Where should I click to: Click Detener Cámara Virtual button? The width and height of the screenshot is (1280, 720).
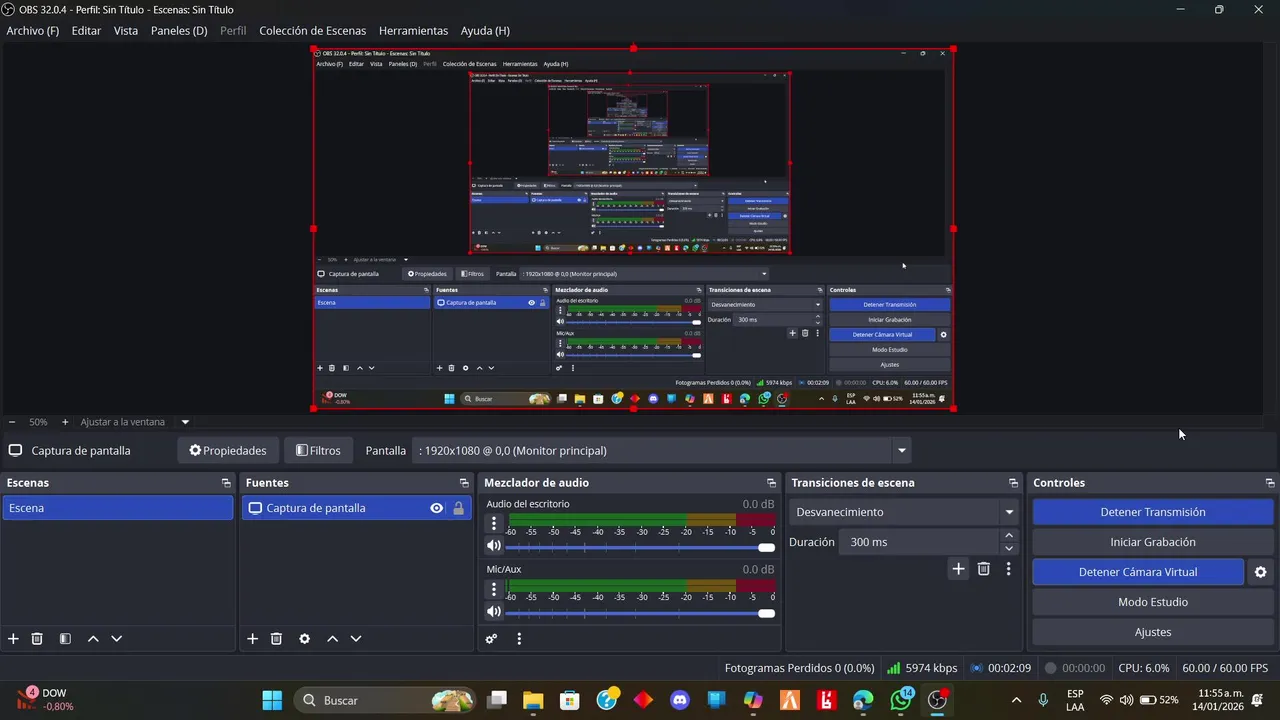pyautogui.click(x=1138, y=572)
